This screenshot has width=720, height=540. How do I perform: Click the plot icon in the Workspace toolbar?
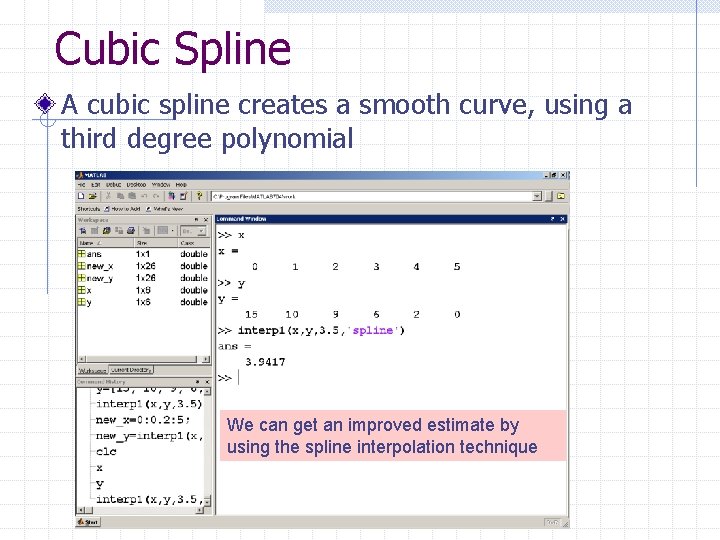(x=163, y=231)
